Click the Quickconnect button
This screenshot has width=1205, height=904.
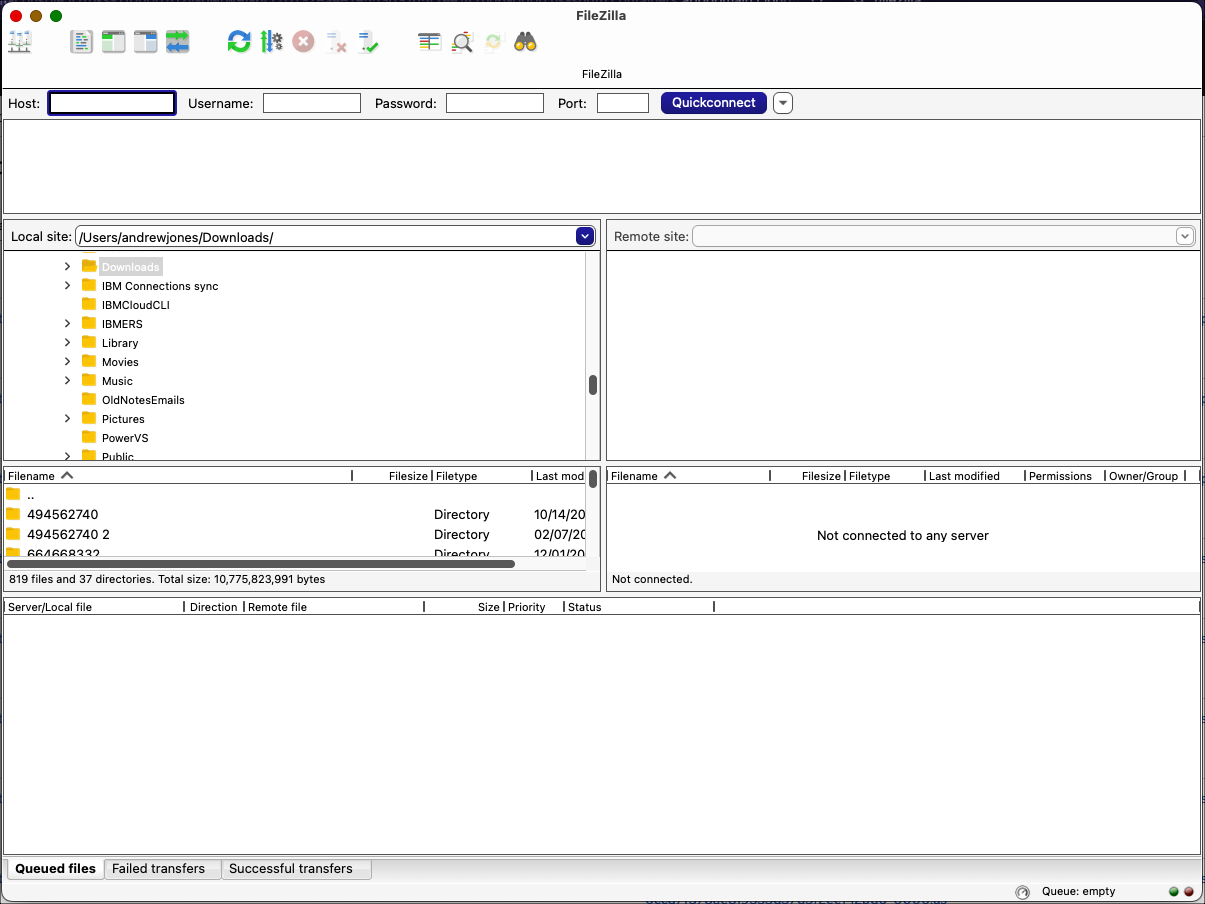[x=714, y=103]
